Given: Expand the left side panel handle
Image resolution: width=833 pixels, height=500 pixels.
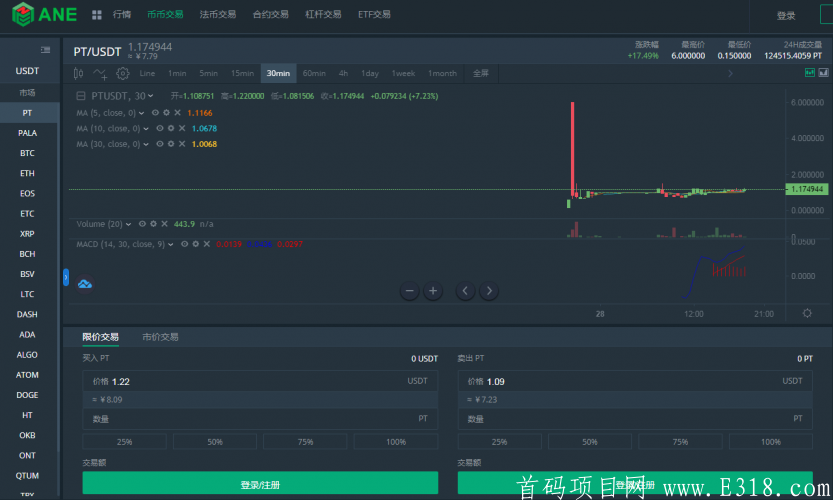Looking at the screenshot, I should (x=66, y=276).
